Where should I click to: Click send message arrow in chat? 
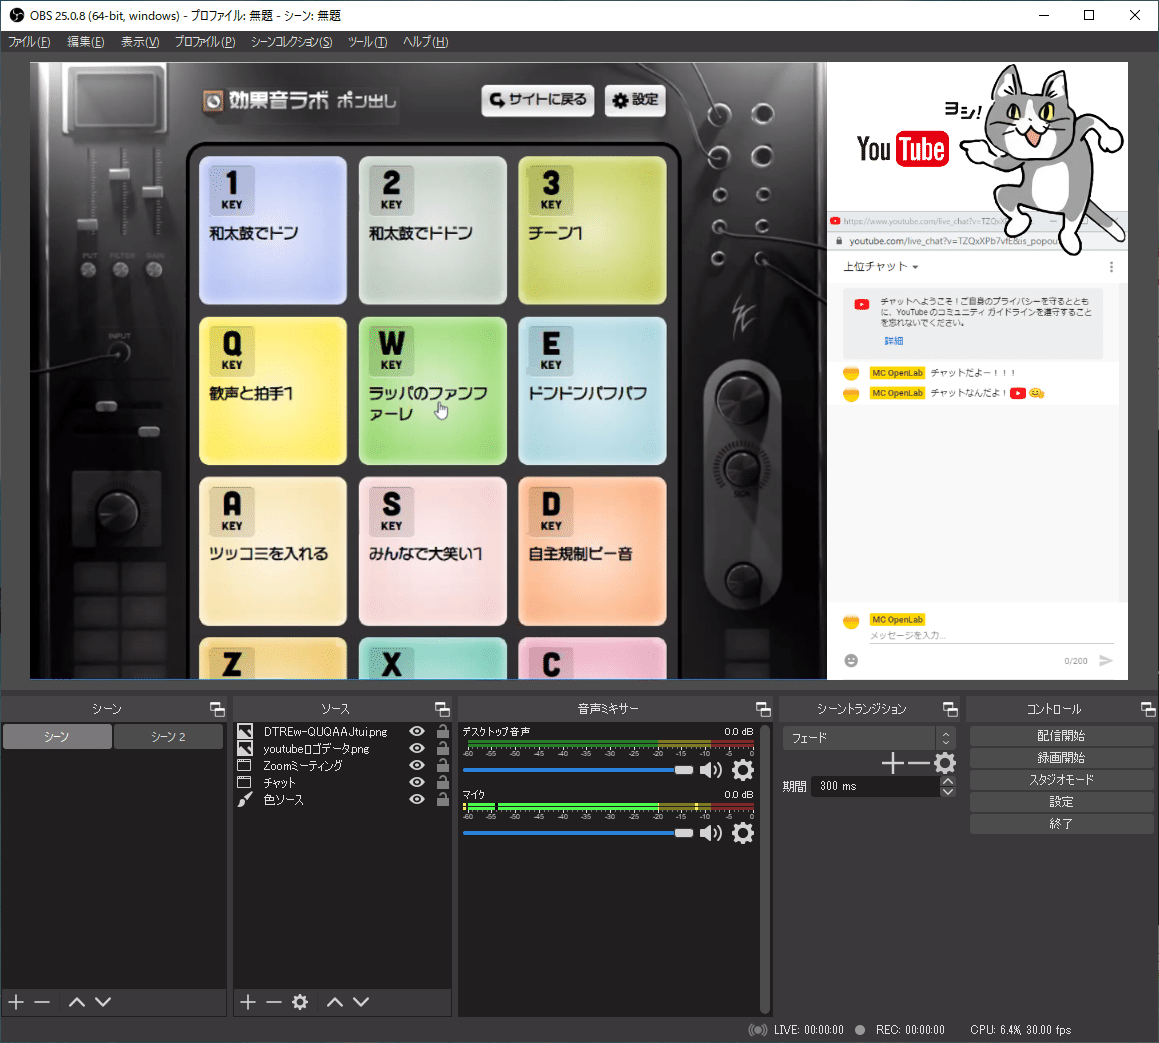pyautogui.click(x=1106, y=660)
